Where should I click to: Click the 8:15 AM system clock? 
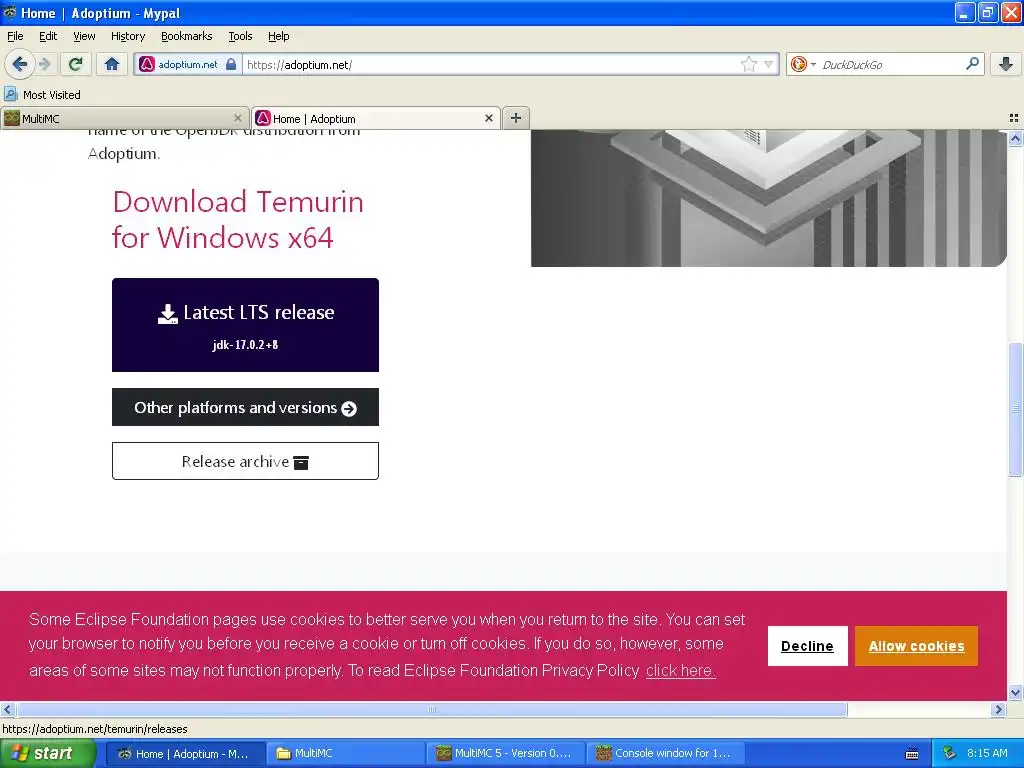pyautogui.click(x=987, y=753)
